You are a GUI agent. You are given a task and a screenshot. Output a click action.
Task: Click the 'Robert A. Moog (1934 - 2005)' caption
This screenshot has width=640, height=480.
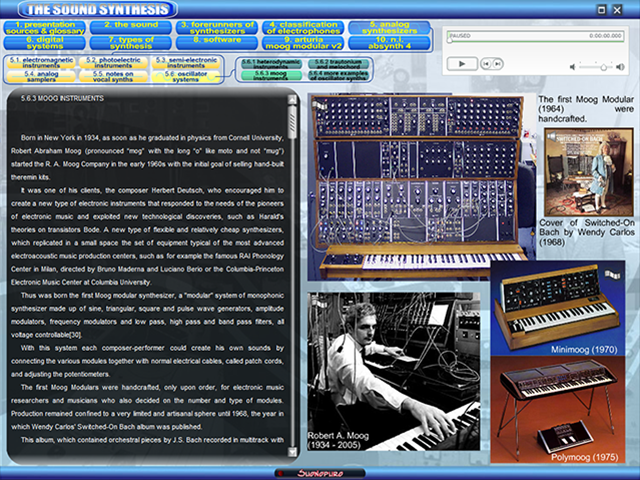click(x=338, y=440)
